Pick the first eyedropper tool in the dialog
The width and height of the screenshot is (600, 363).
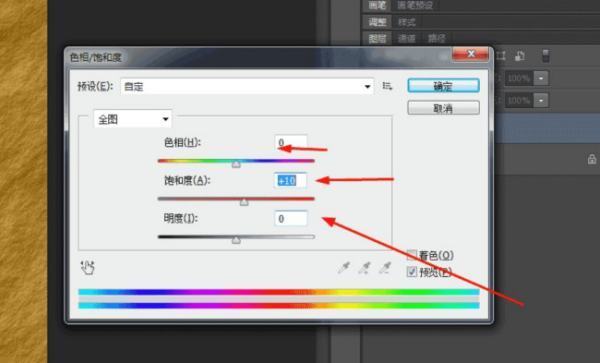click(344, 267)
